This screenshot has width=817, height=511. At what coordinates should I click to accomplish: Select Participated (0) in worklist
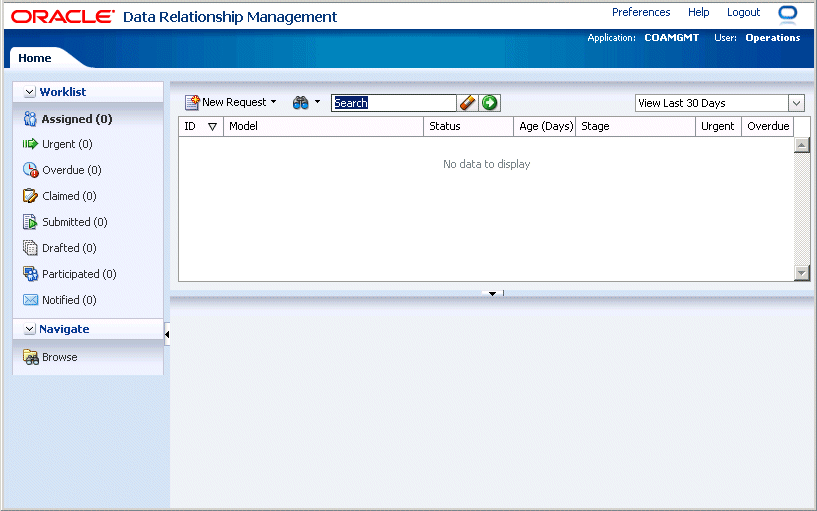pos(79,275)
